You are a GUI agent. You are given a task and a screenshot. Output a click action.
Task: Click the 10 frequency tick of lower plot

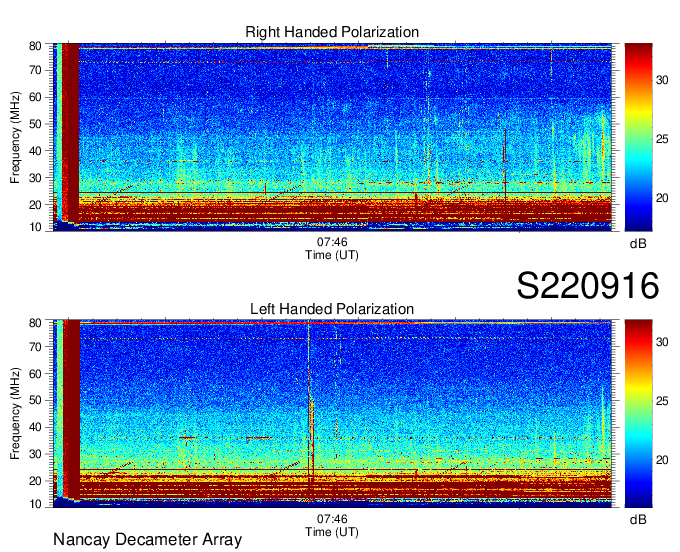(35, 504)
